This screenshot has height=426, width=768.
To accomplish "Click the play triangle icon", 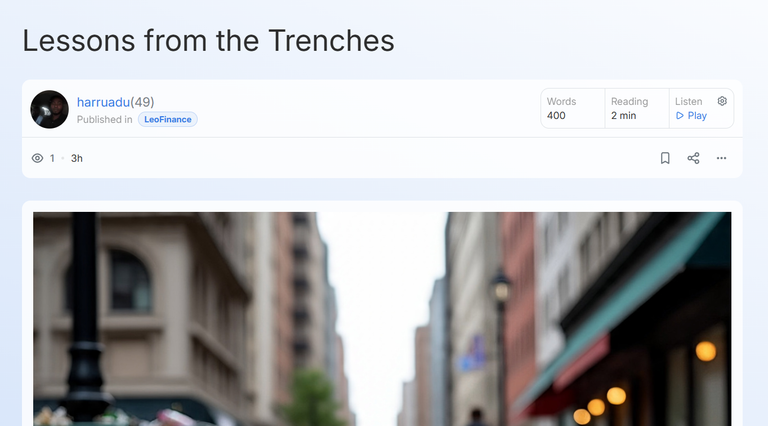I will click(679, 116).
